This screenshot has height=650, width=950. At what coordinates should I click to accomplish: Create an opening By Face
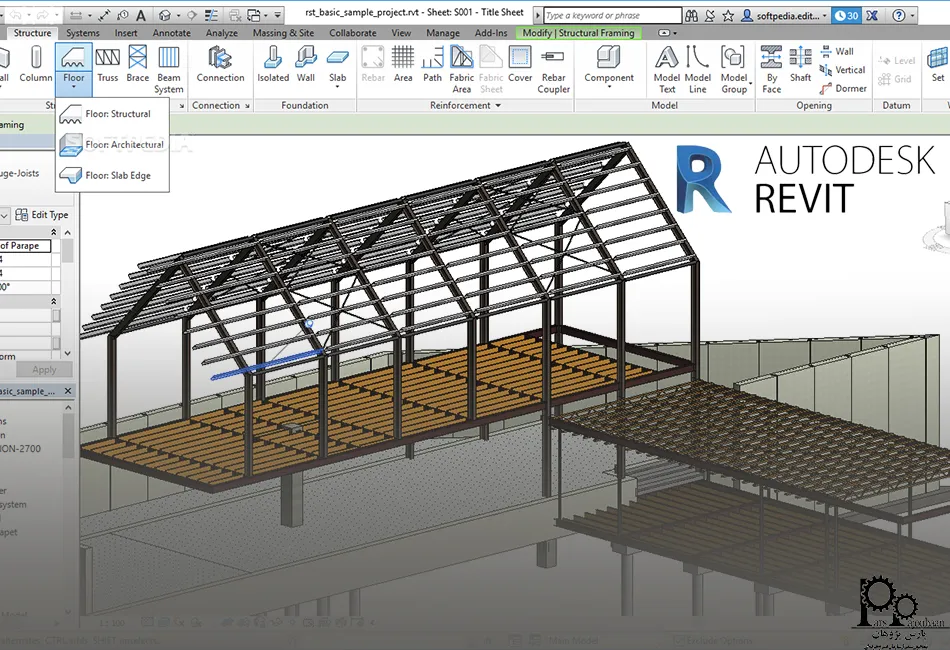coord(771,70)
